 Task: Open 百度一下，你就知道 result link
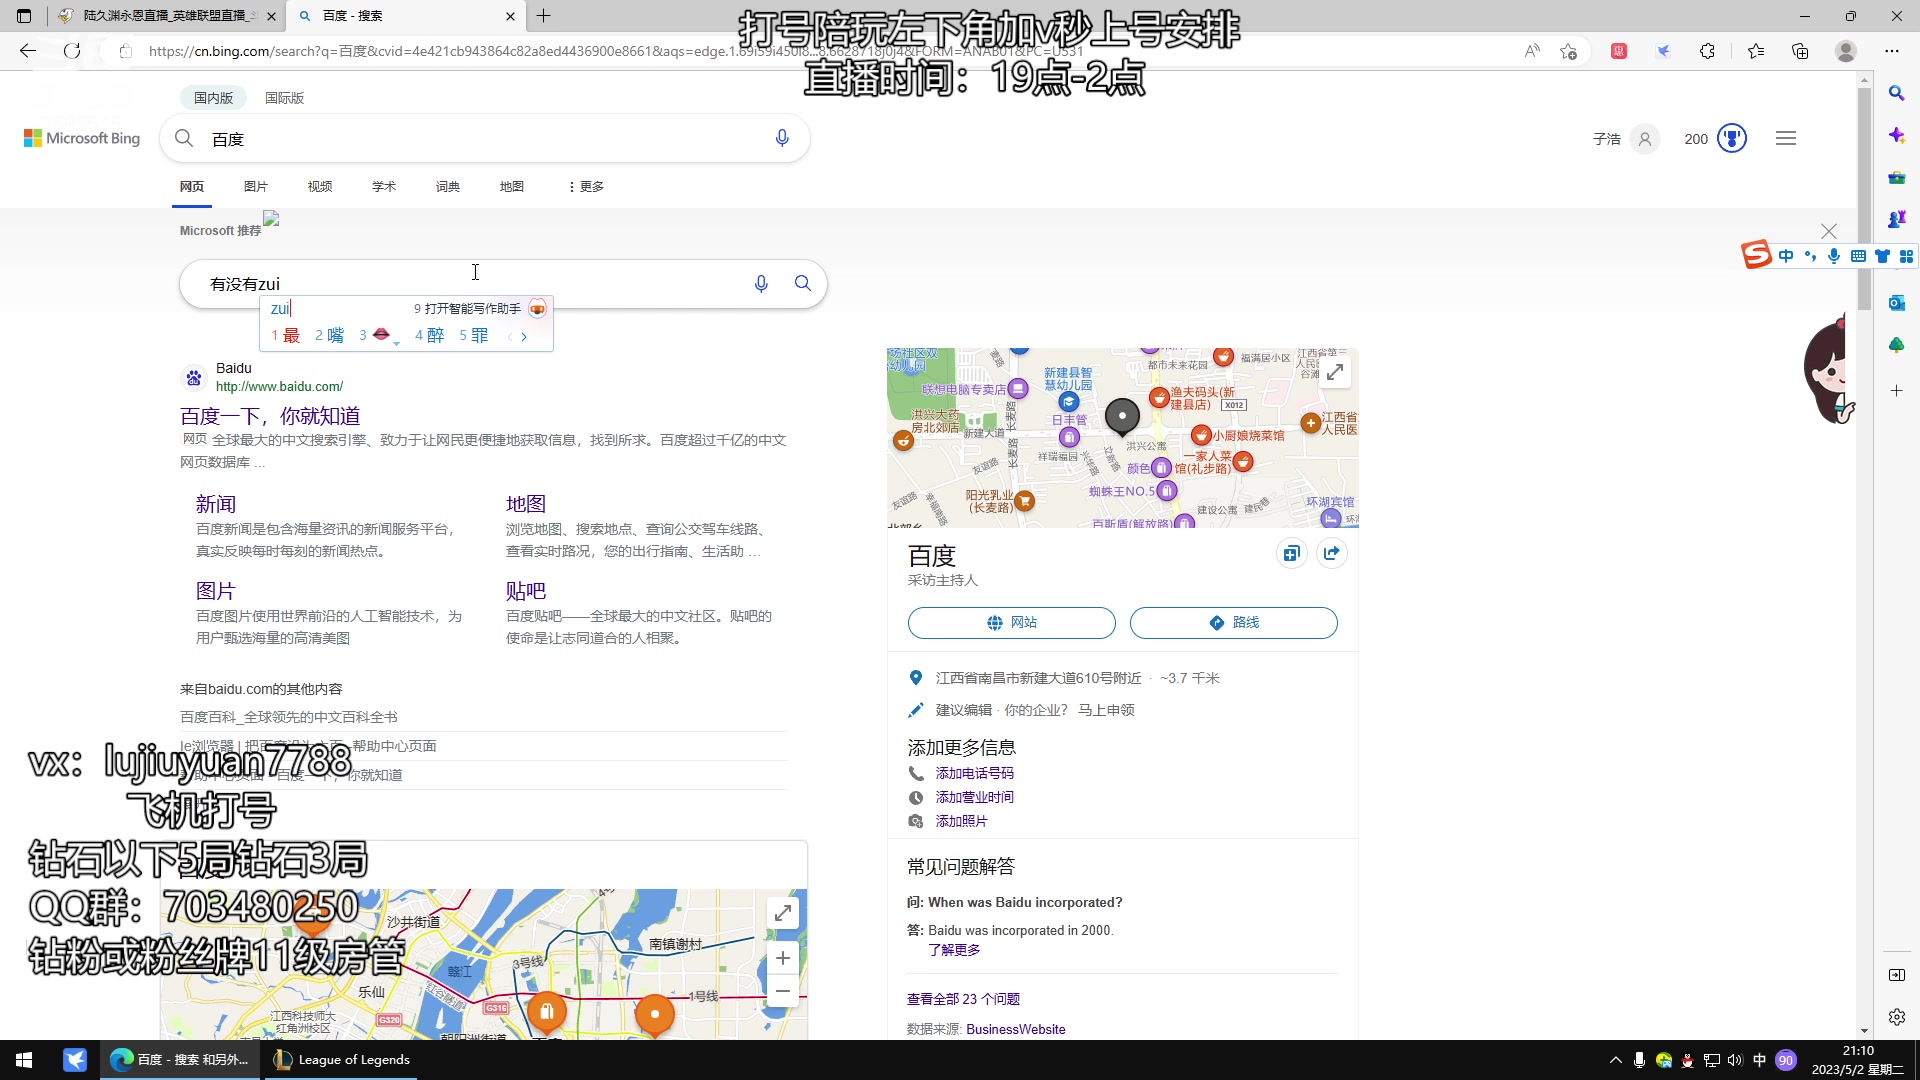pyautogui.click(x=270, y=416)
